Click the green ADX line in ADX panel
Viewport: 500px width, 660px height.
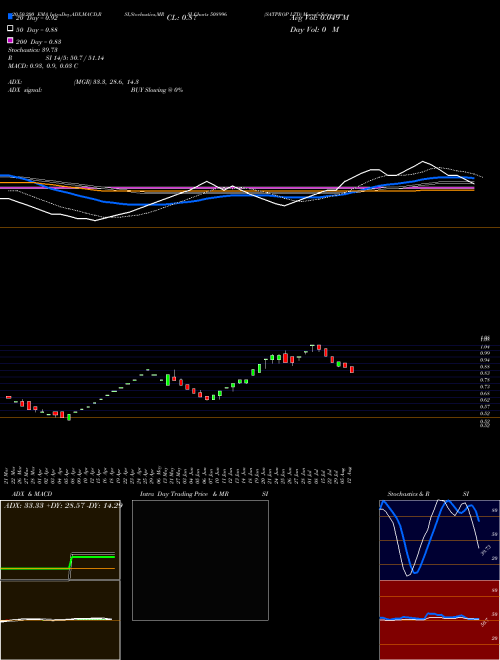point(93,556)
